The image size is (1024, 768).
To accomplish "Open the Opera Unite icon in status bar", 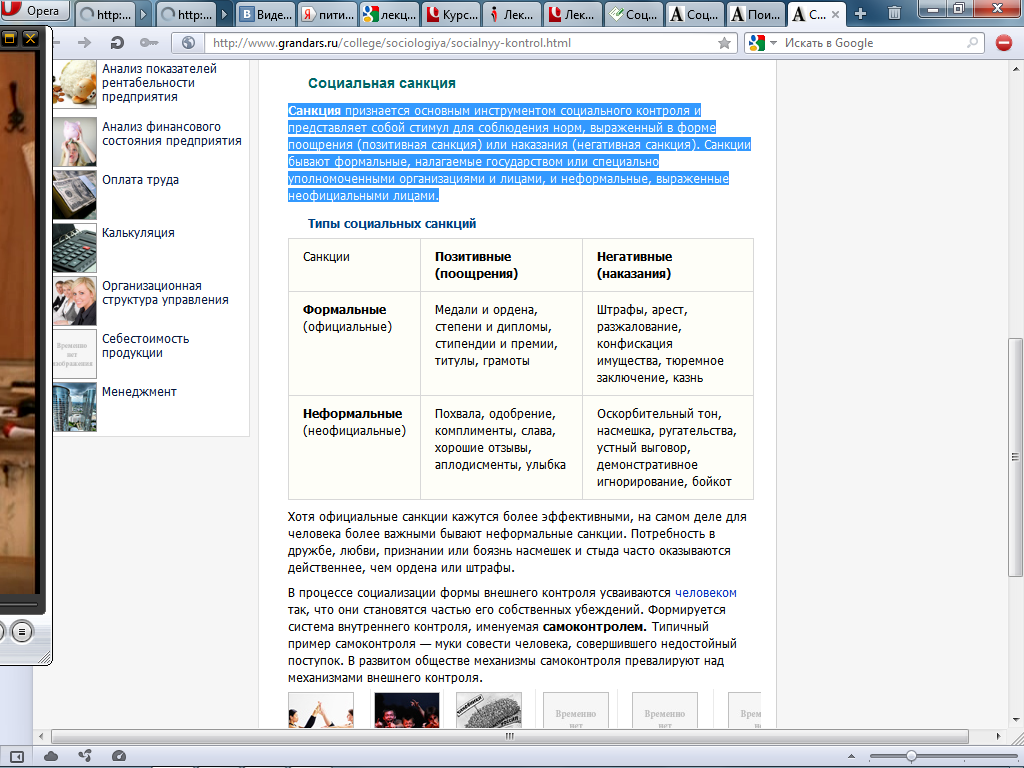I will point(85,756).
